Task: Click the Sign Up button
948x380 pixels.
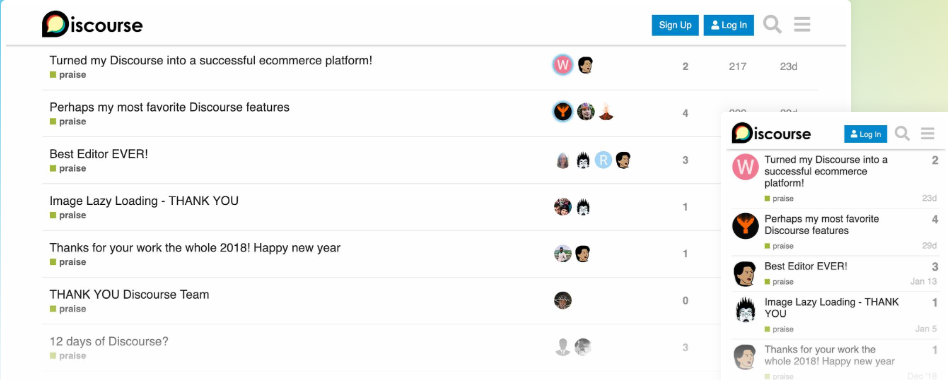Action: pyautogui.click(x=675, y=25)
